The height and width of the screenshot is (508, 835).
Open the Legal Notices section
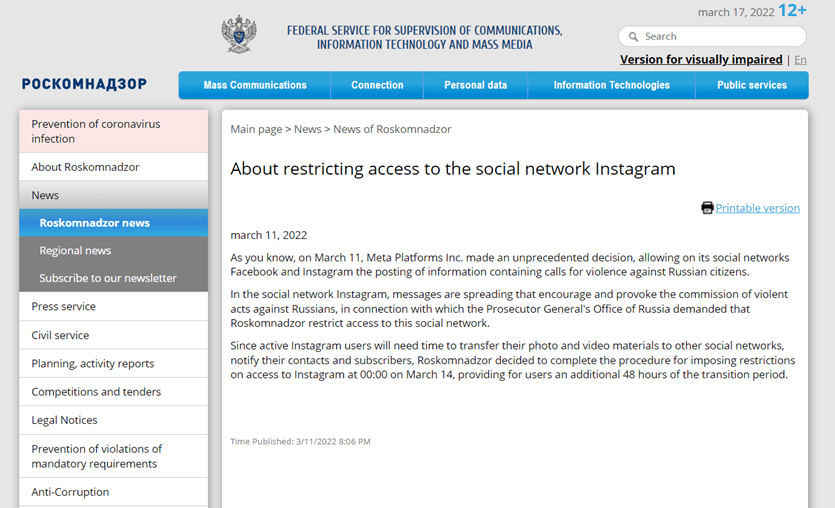coord(113,420)
